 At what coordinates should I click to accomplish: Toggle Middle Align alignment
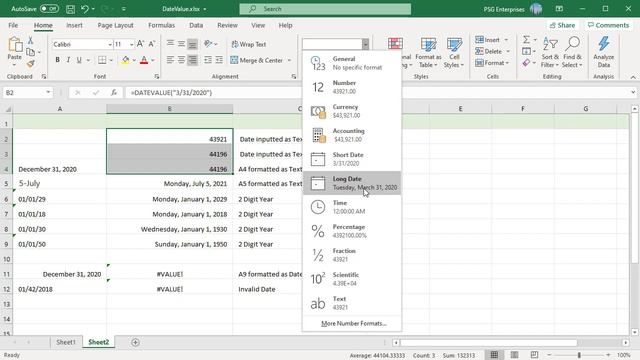tap(181, 43)
